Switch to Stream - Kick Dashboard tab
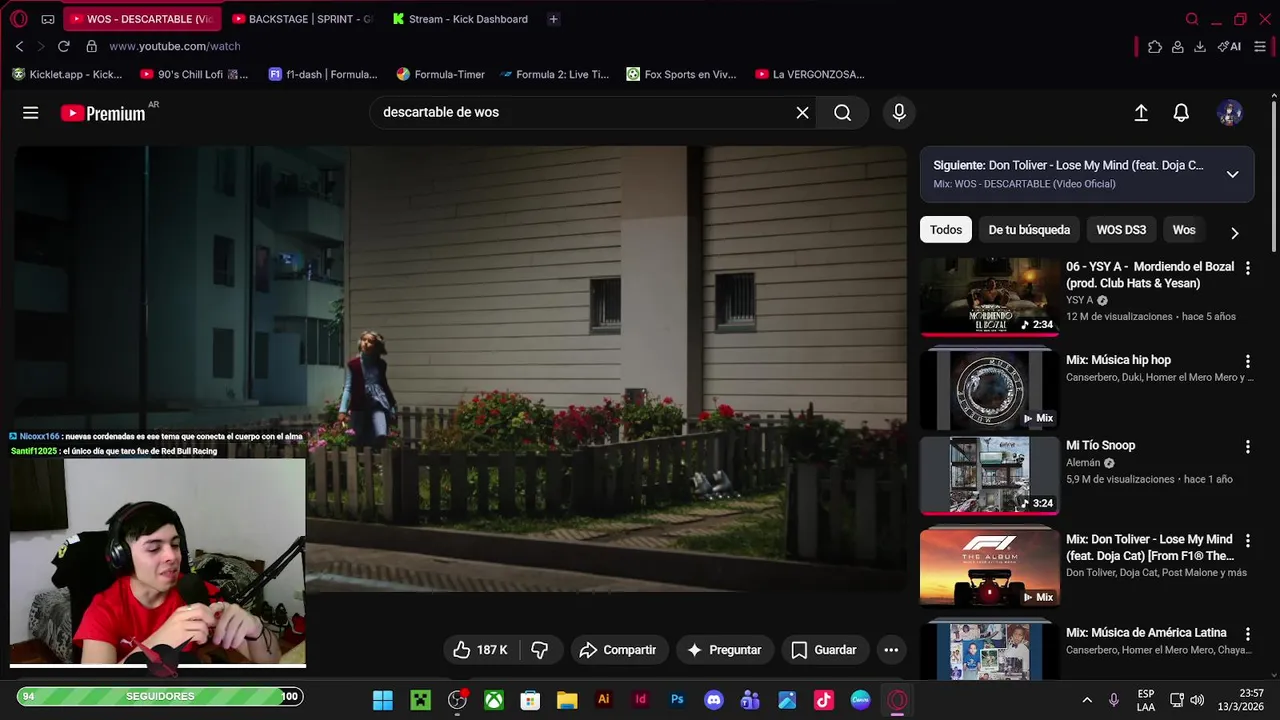1280x720 pixels. click(x=461, y=19)
